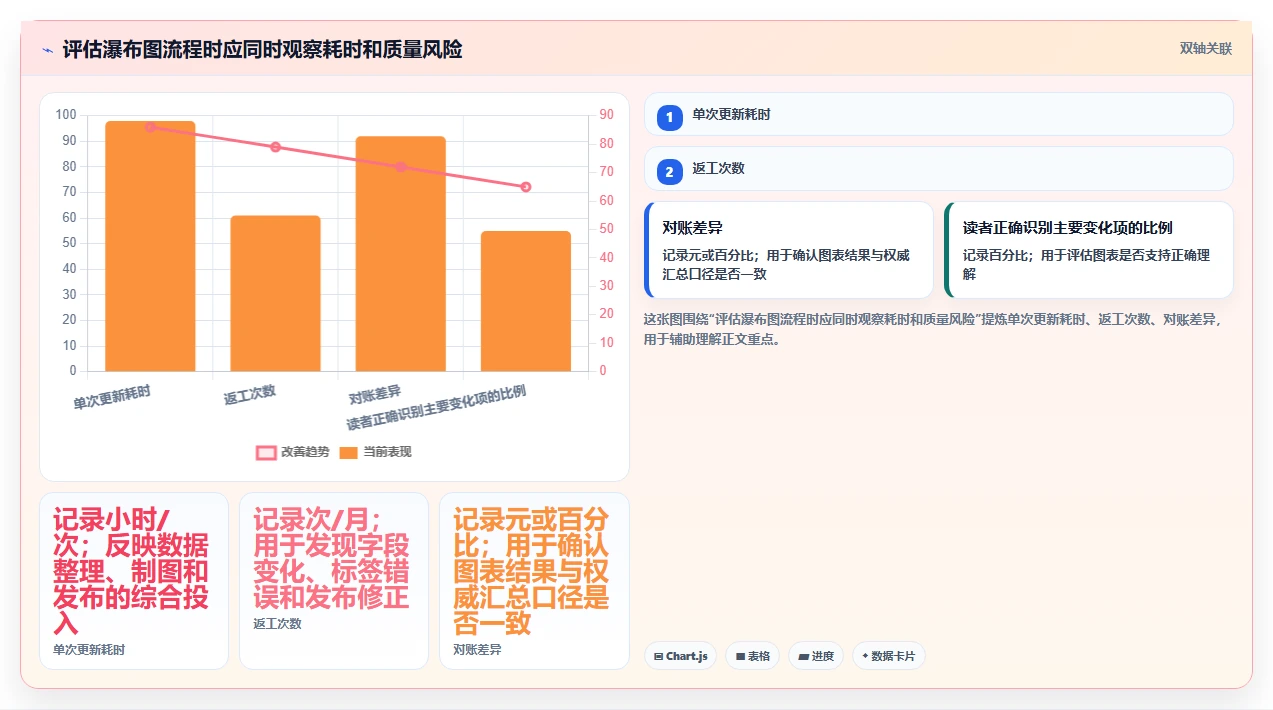Click the 数据卡片 tag
Screen dimensions: 1273x710
(x=888, y=656)
